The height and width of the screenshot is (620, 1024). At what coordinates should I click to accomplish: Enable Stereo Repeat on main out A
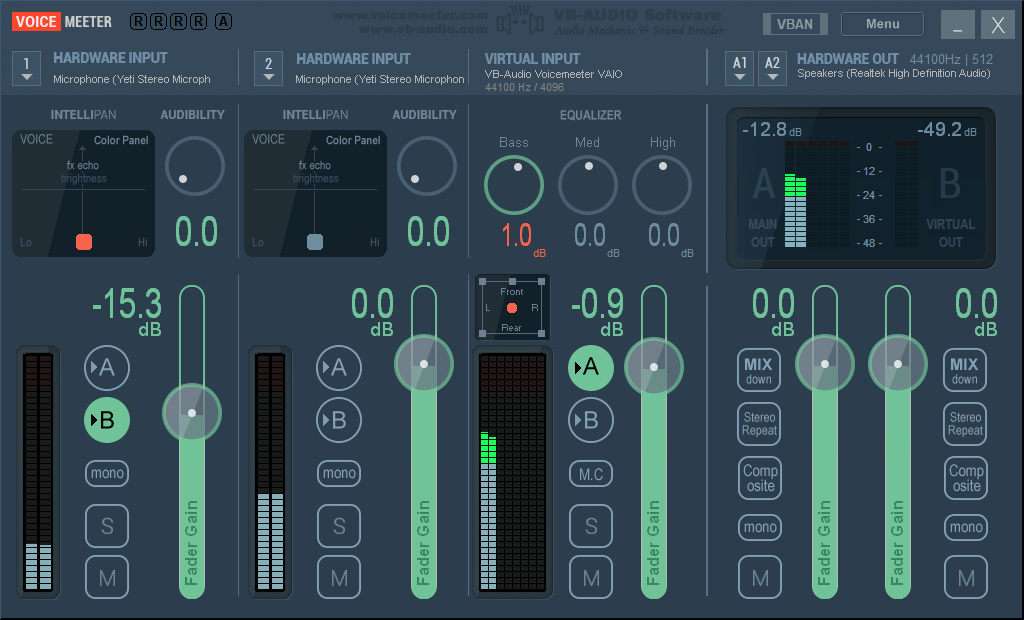coord(760,424)
